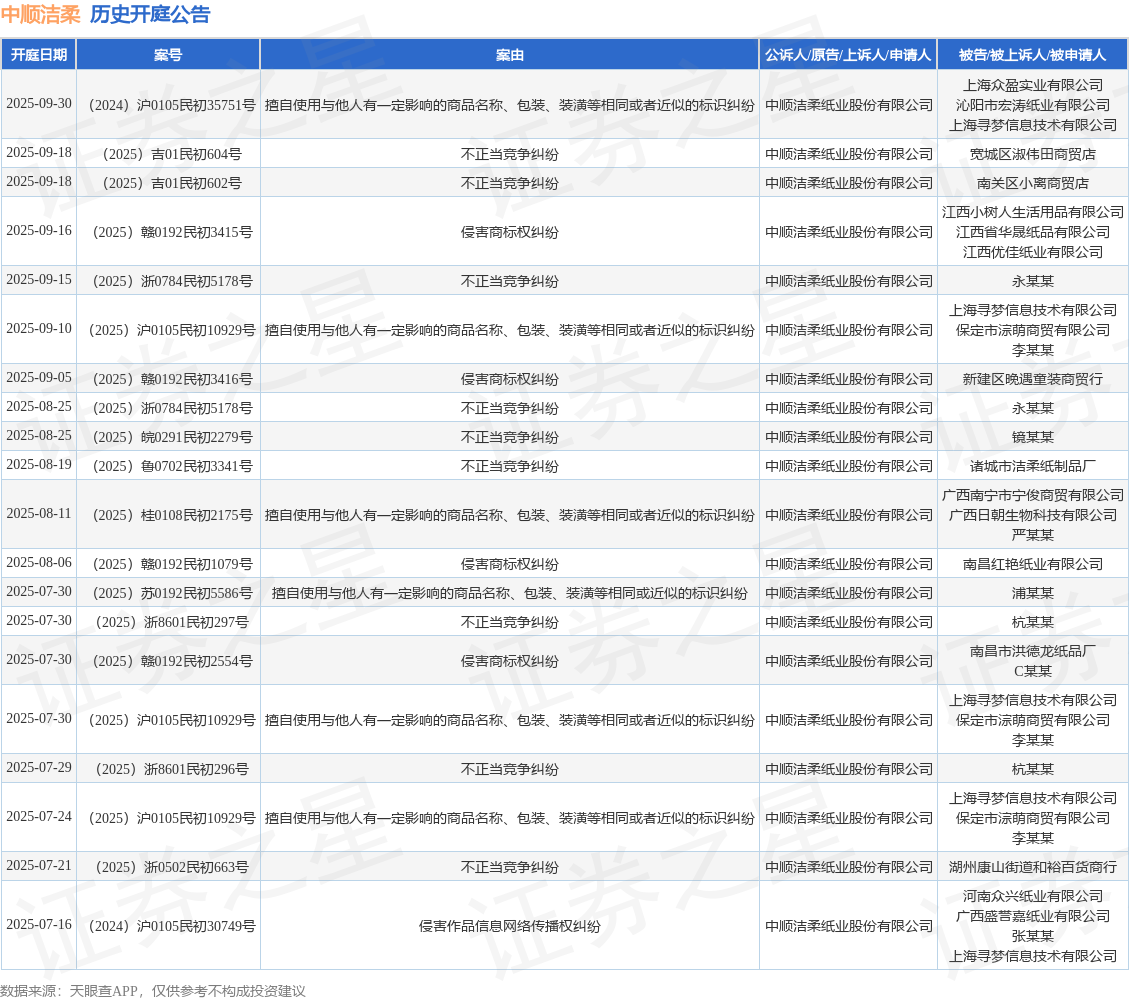The height and width of the screenshot is (1000, 1129).
Task: Click the 案由 column header
Action: (x=510, y=55)
